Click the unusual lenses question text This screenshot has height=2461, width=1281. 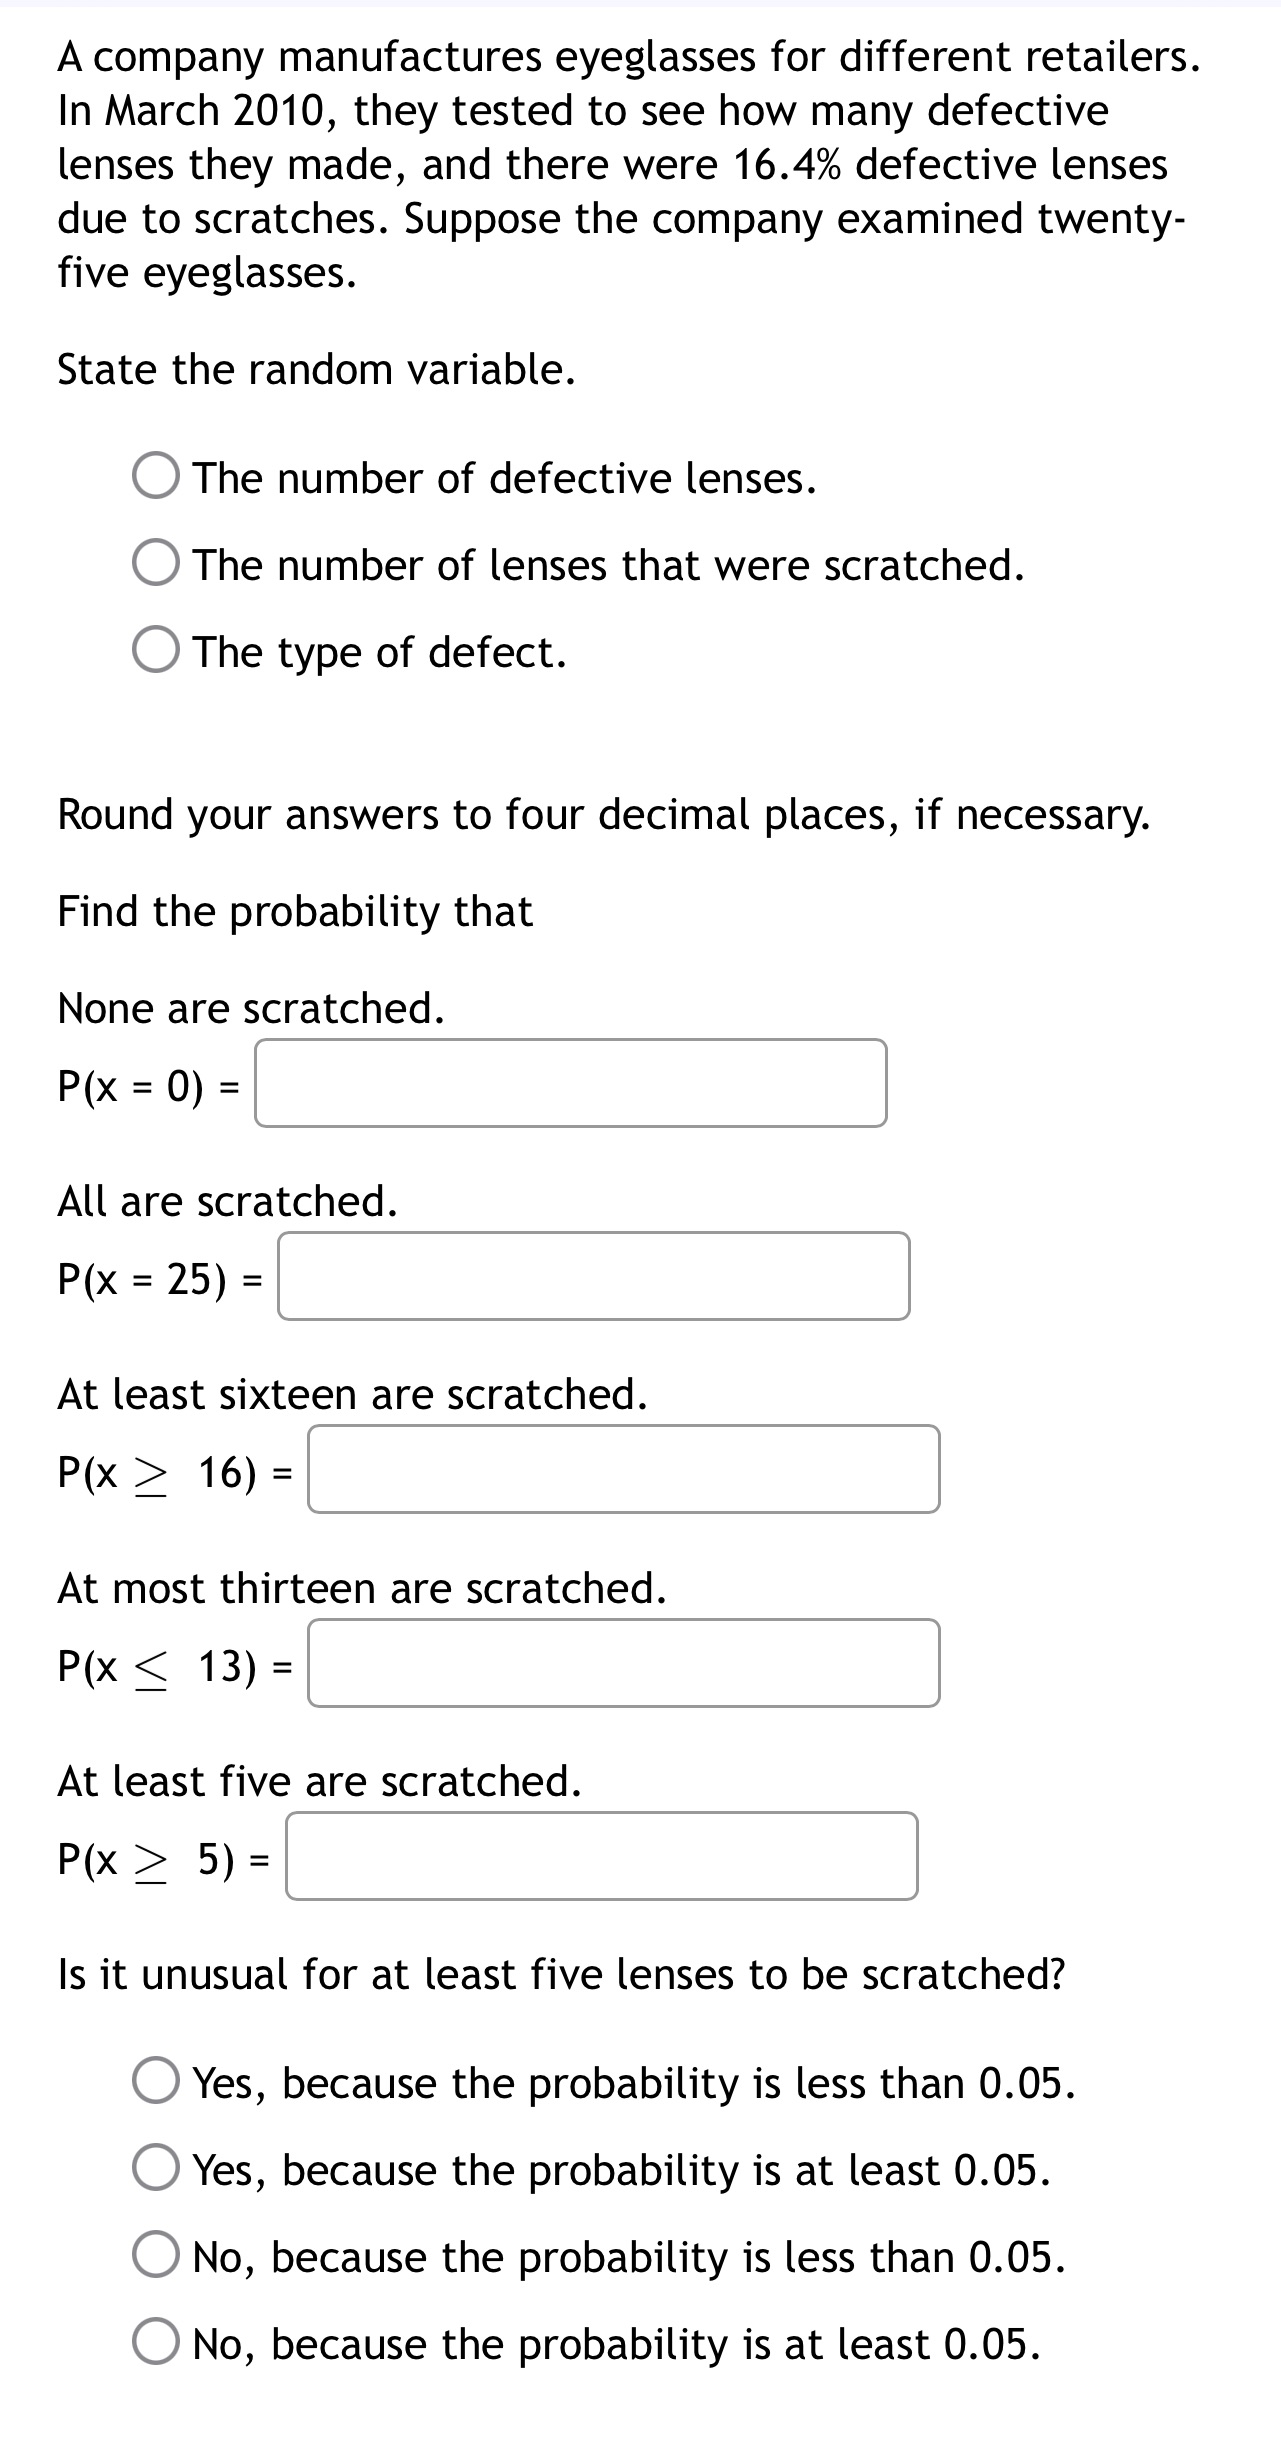(x=560, y=1974)
